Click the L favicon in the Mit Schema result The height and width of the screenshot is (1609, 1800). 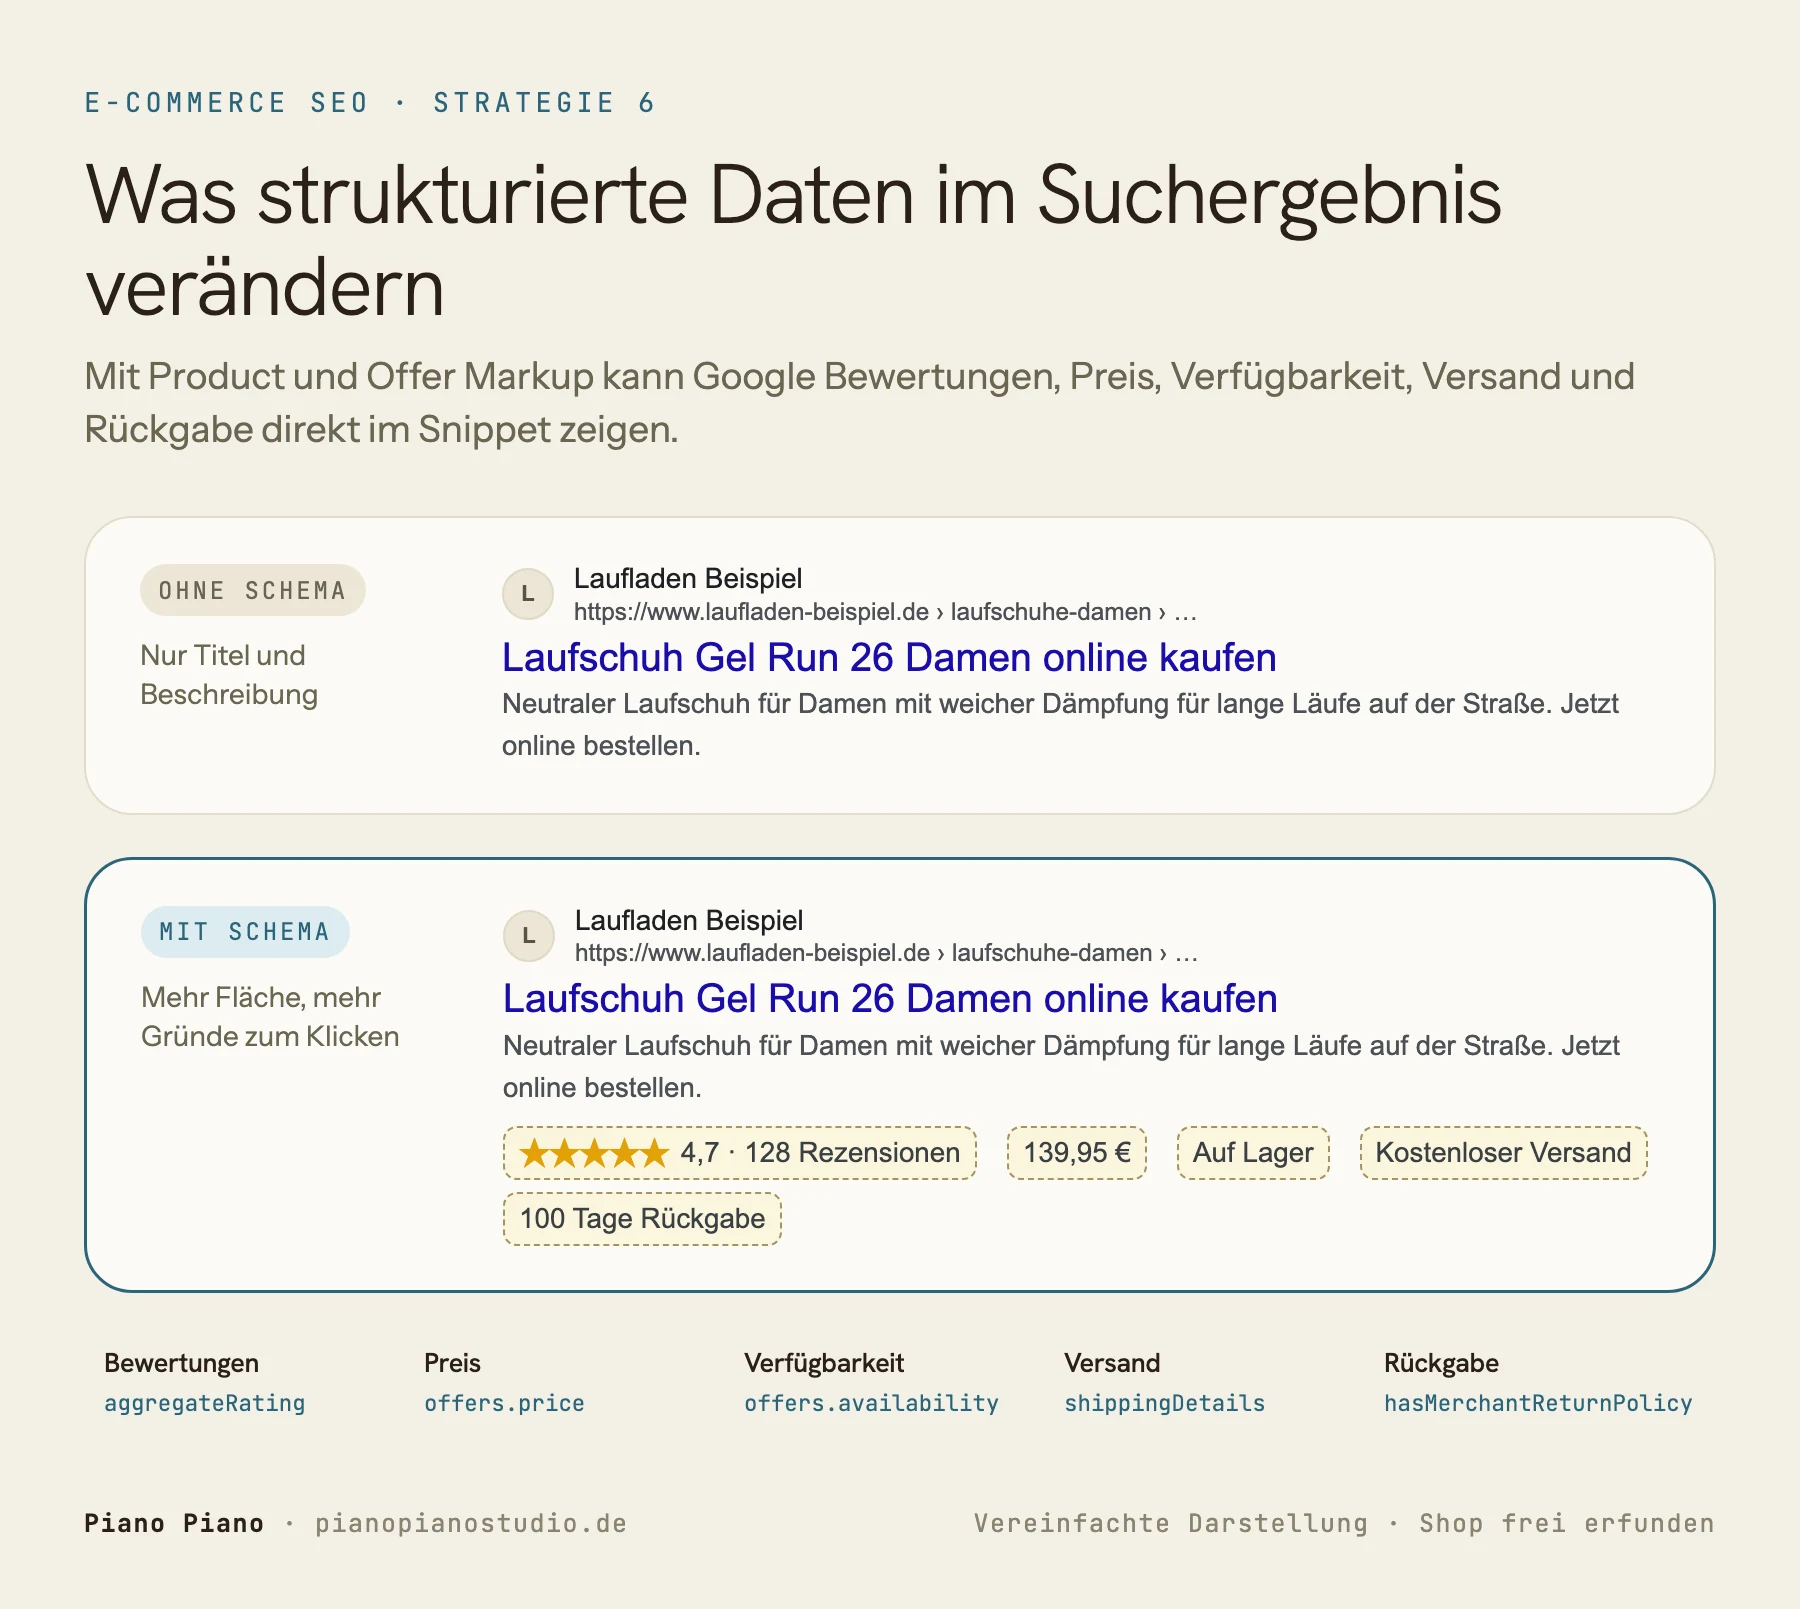click(x=529, y=936)
